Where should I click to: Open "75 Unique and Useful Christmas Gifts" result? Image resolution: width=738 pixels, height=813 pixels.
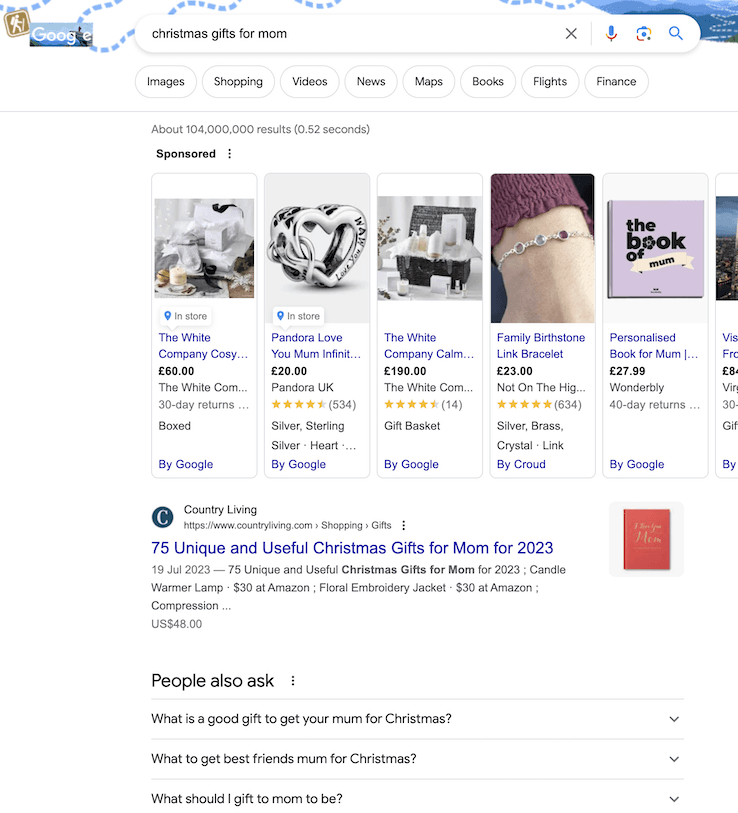click(352, 548)
